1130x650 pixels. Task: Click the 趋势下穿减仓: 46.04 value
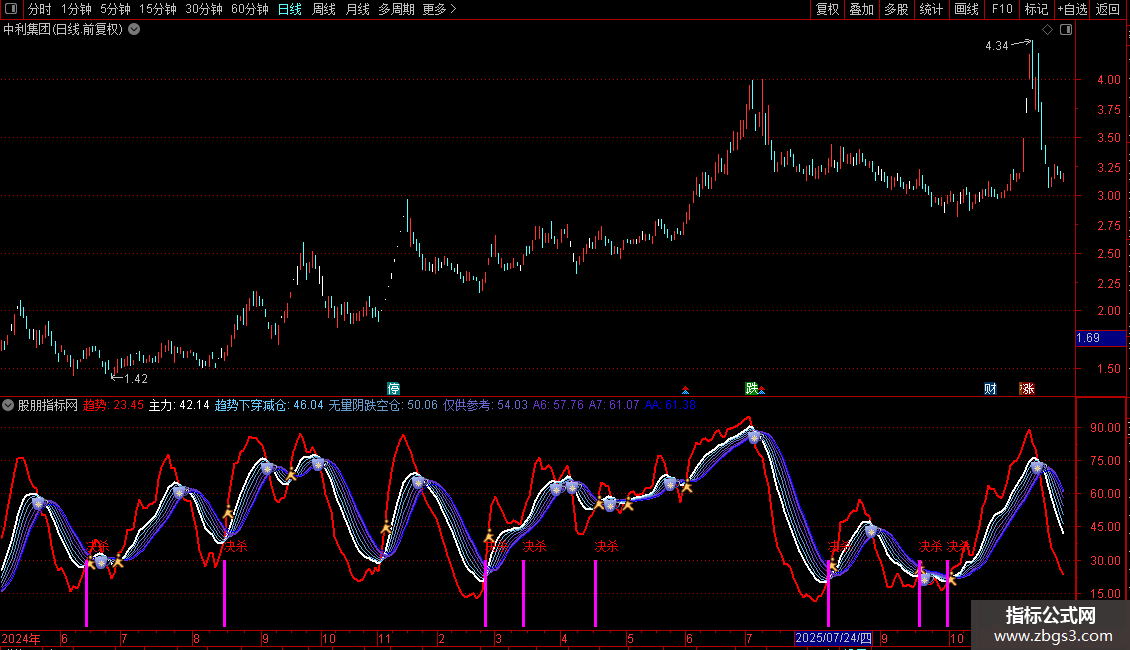coord(269,405)
